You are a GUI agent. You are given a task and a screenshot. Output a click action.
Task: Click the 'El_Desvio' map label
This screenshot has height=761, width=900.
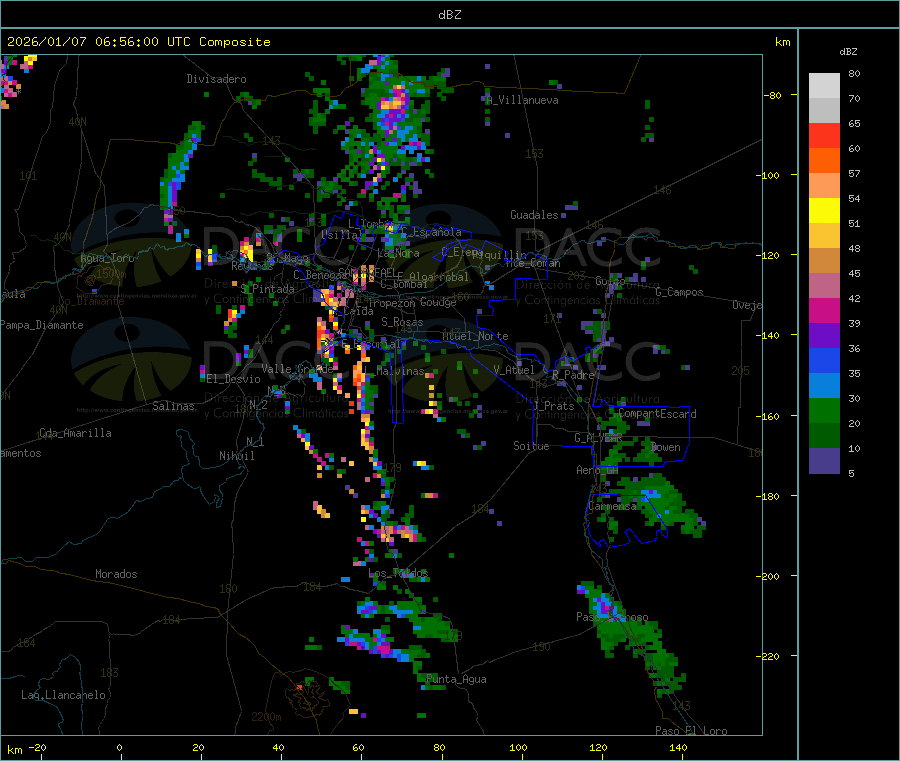click(x=234, y=379)
